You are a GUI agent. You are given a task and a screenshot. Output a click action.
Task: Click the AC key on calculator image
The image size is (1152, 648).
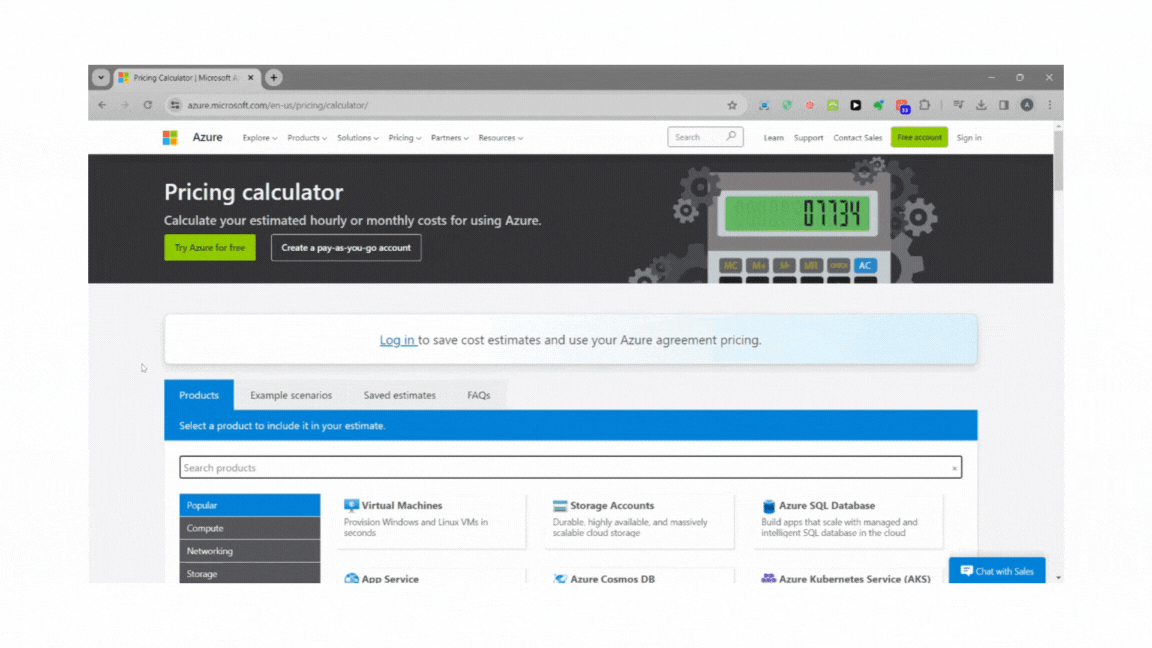(x=865, y=265)
